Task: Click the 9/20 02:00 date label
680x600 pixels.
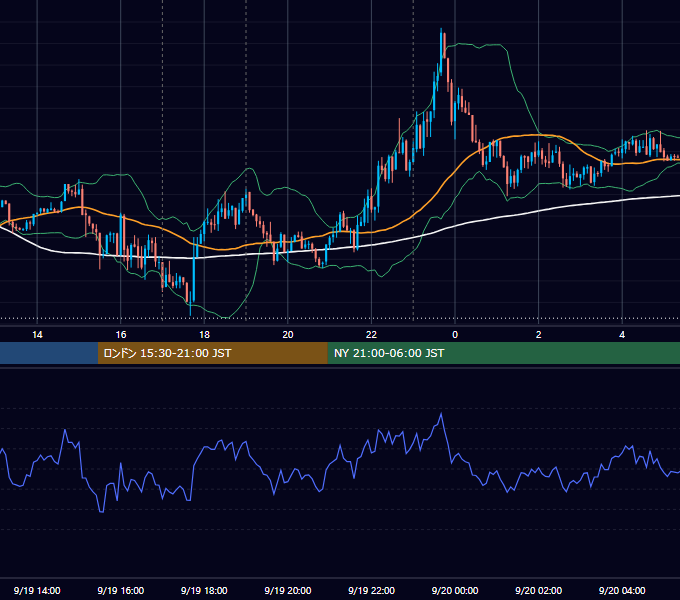Action: [539, 590]
